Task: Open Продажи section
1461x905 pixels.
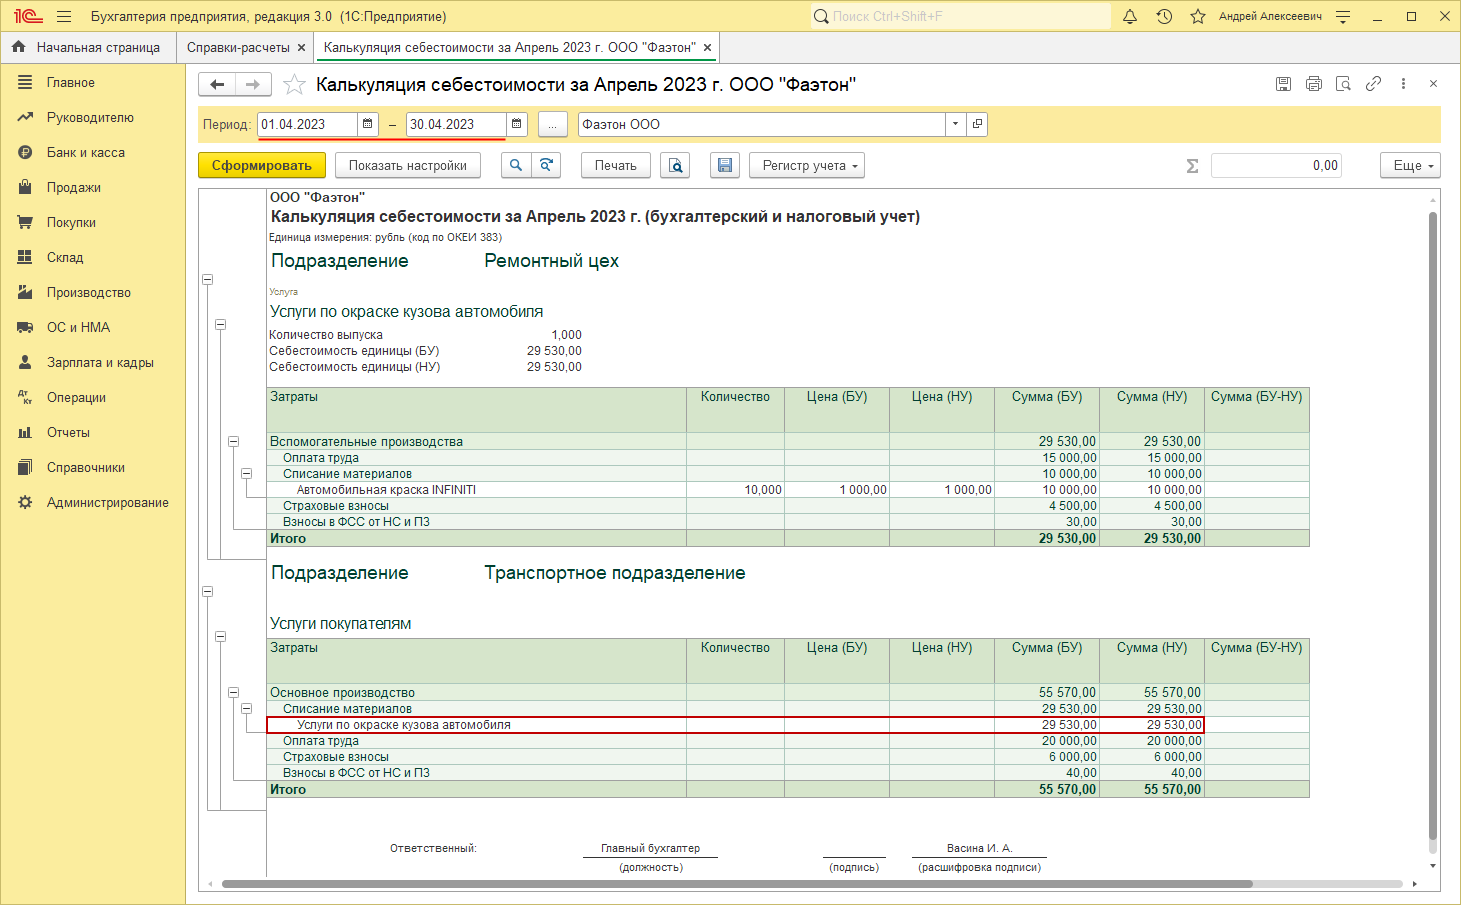Action: tap(74, 188)
